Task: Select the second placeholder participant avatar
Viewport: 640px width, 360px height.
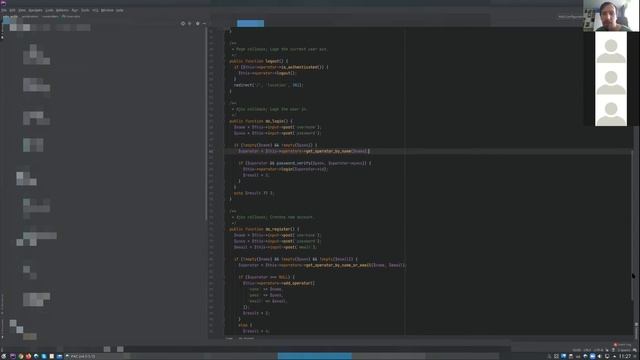Action: 611,79
